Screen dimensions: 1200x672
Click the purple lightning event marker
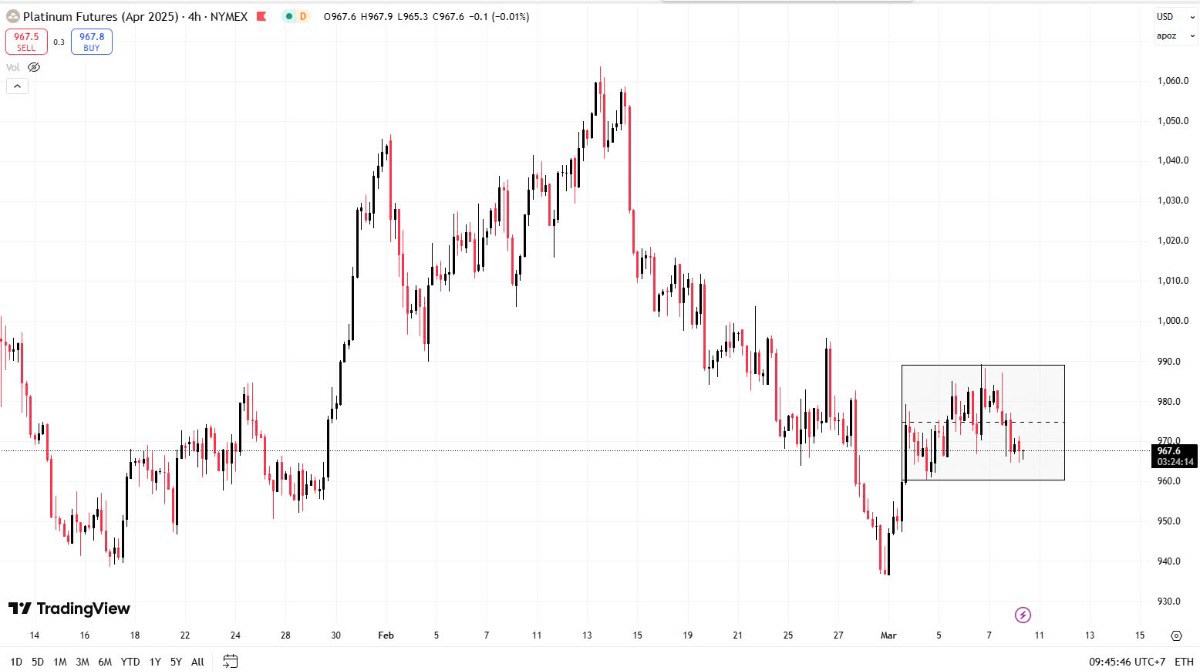pos(1022,614)
